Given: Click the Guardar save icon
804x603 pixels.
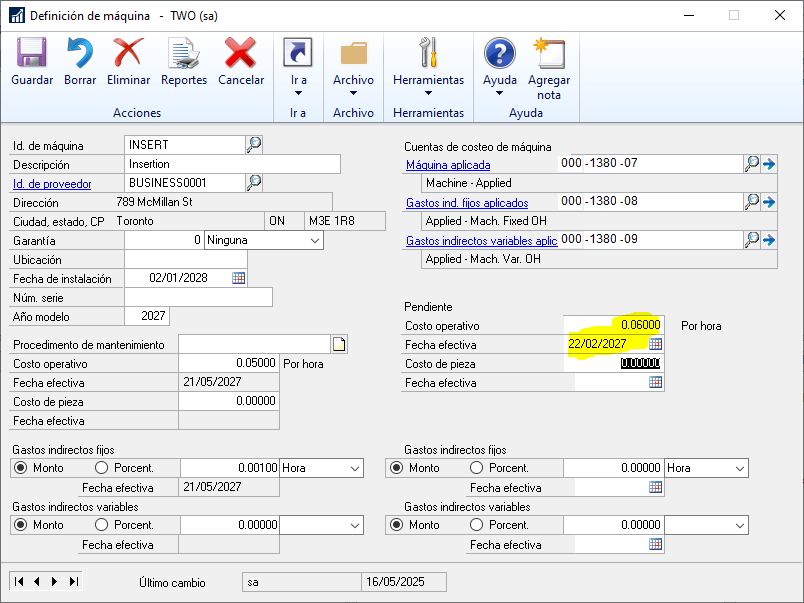Looking at the screenshot, I should [32, 61].
